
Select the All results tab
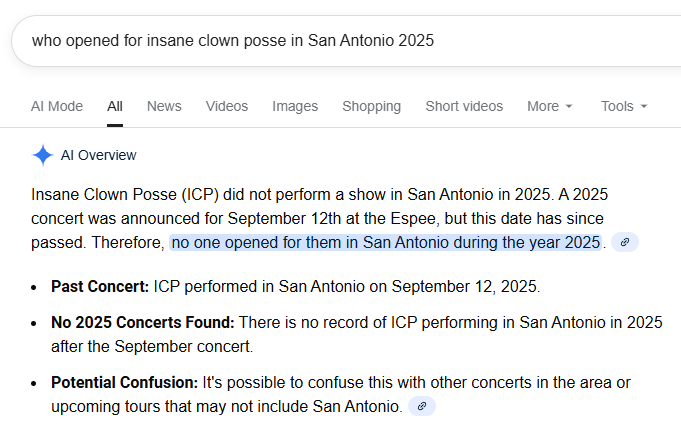pyautogui.click(x=115, y=106)
